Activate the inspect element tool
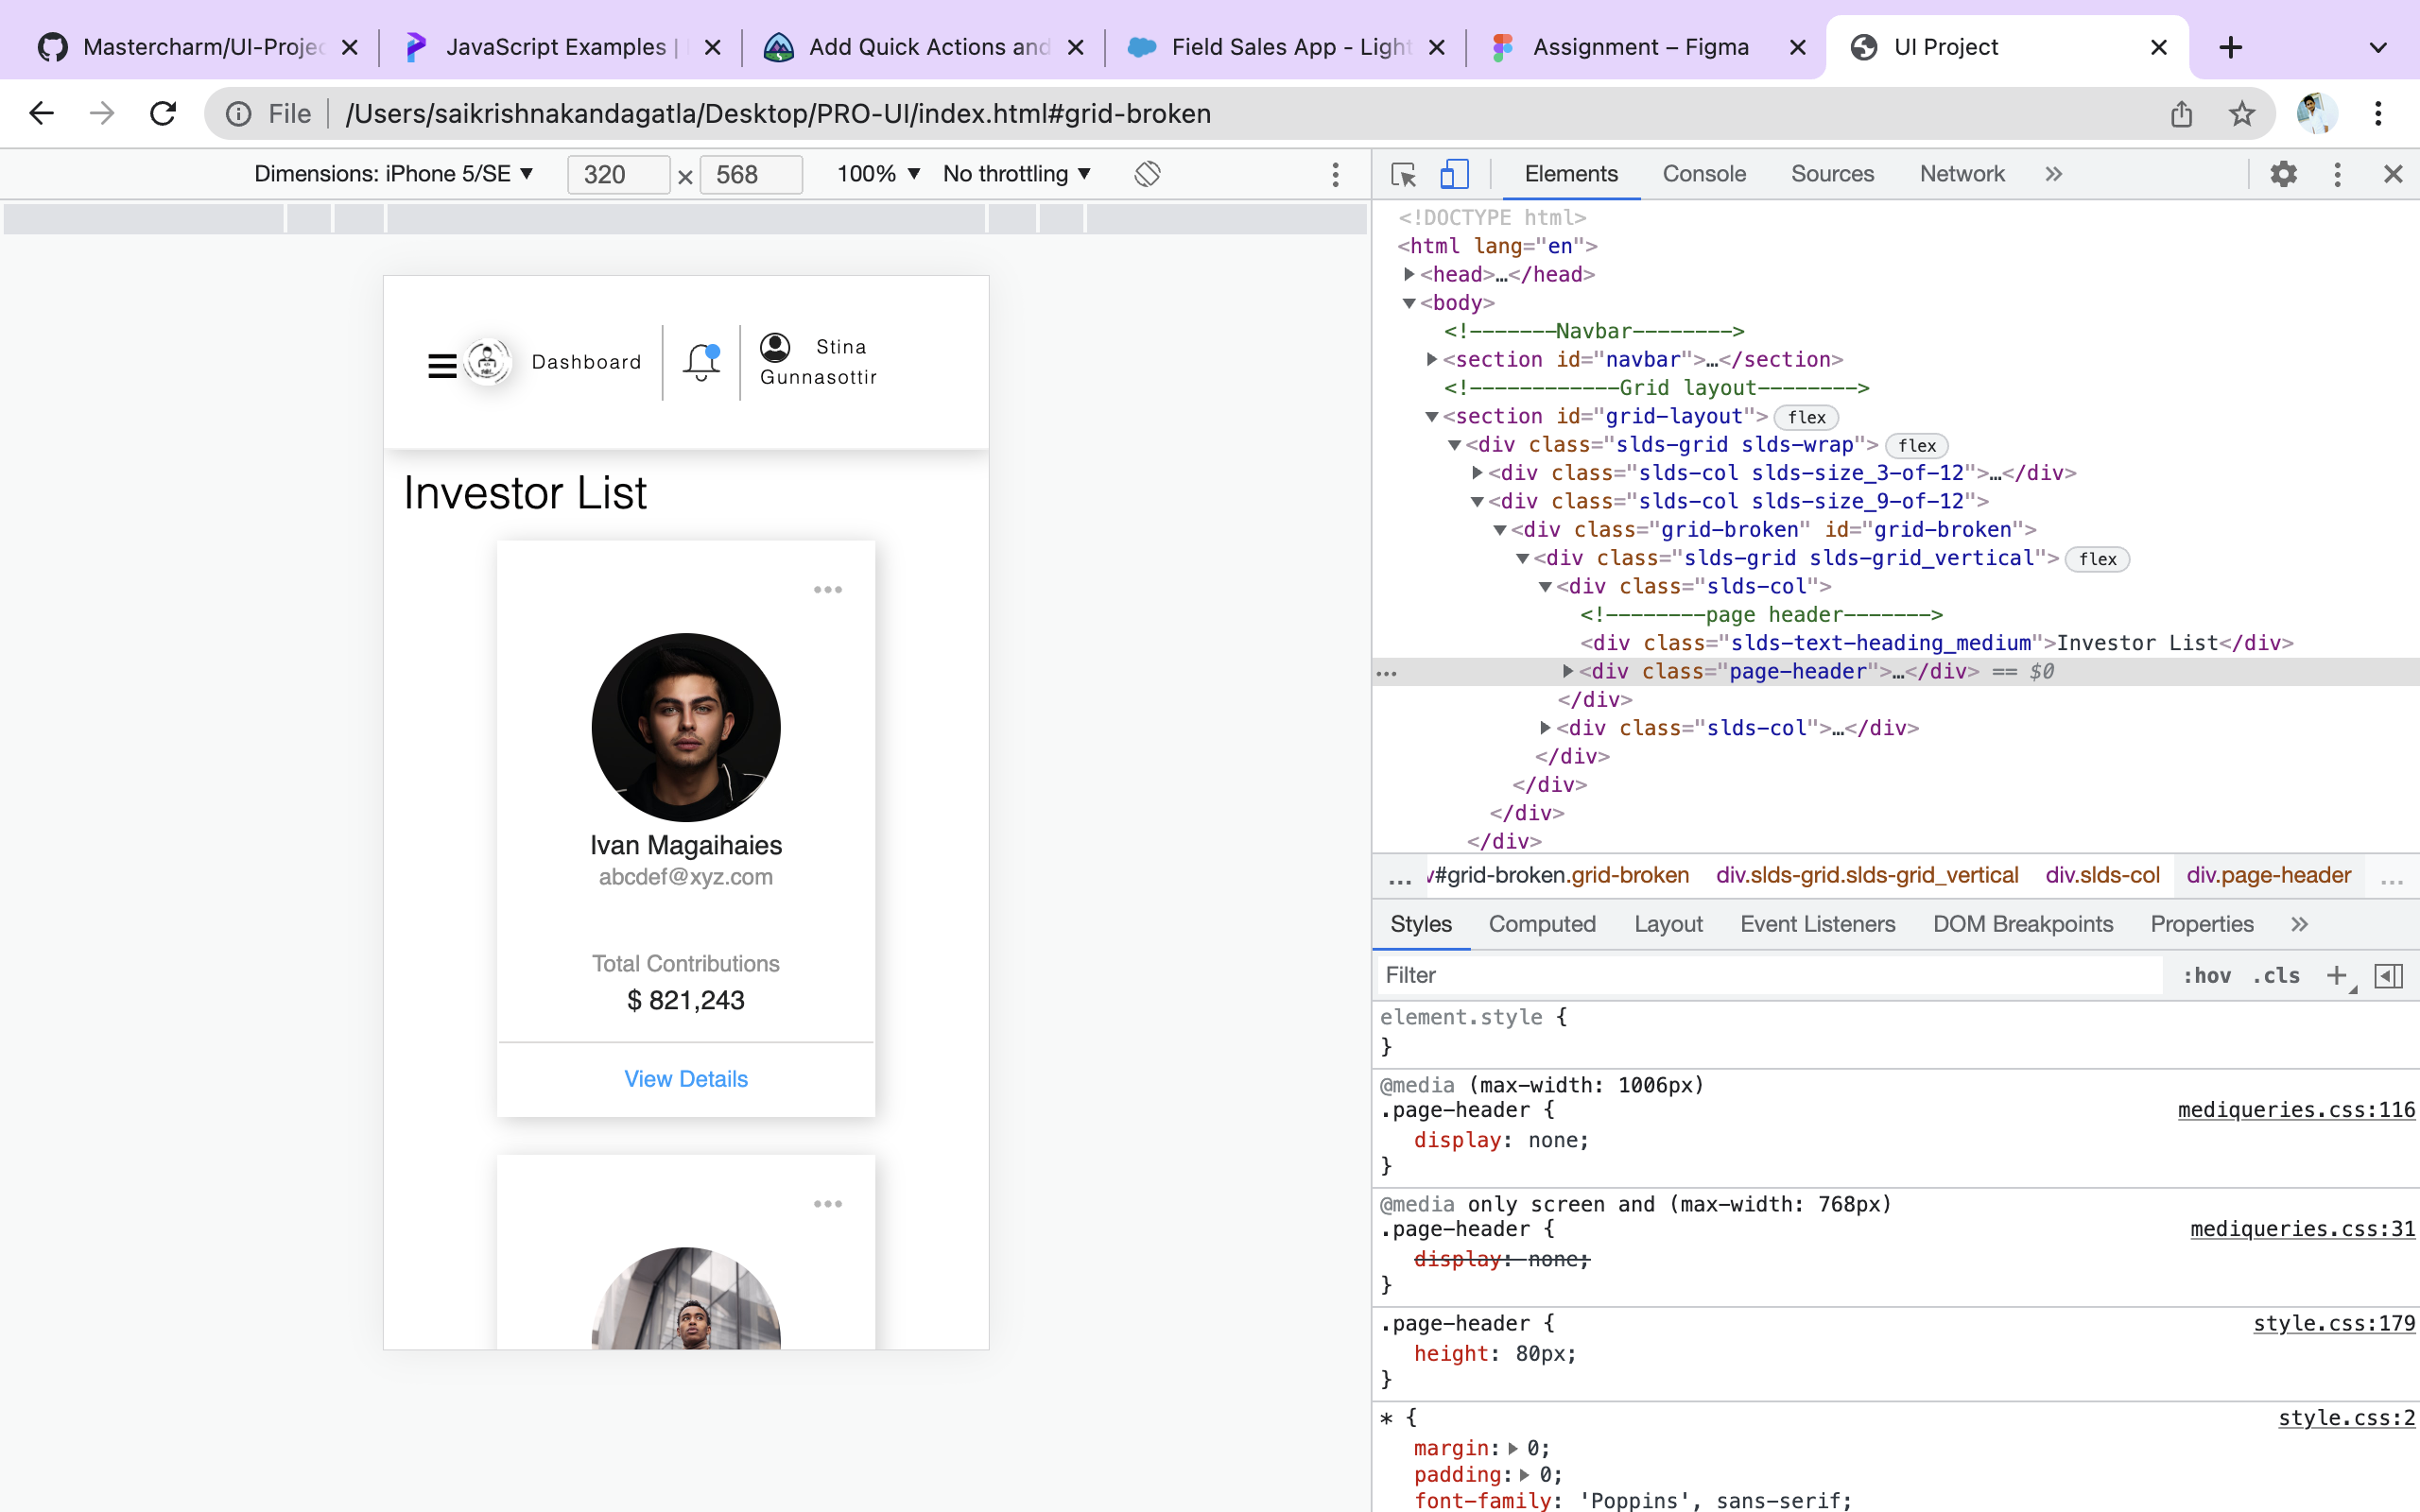Screen dimensions: 2420x1512 click(1403, 173)
